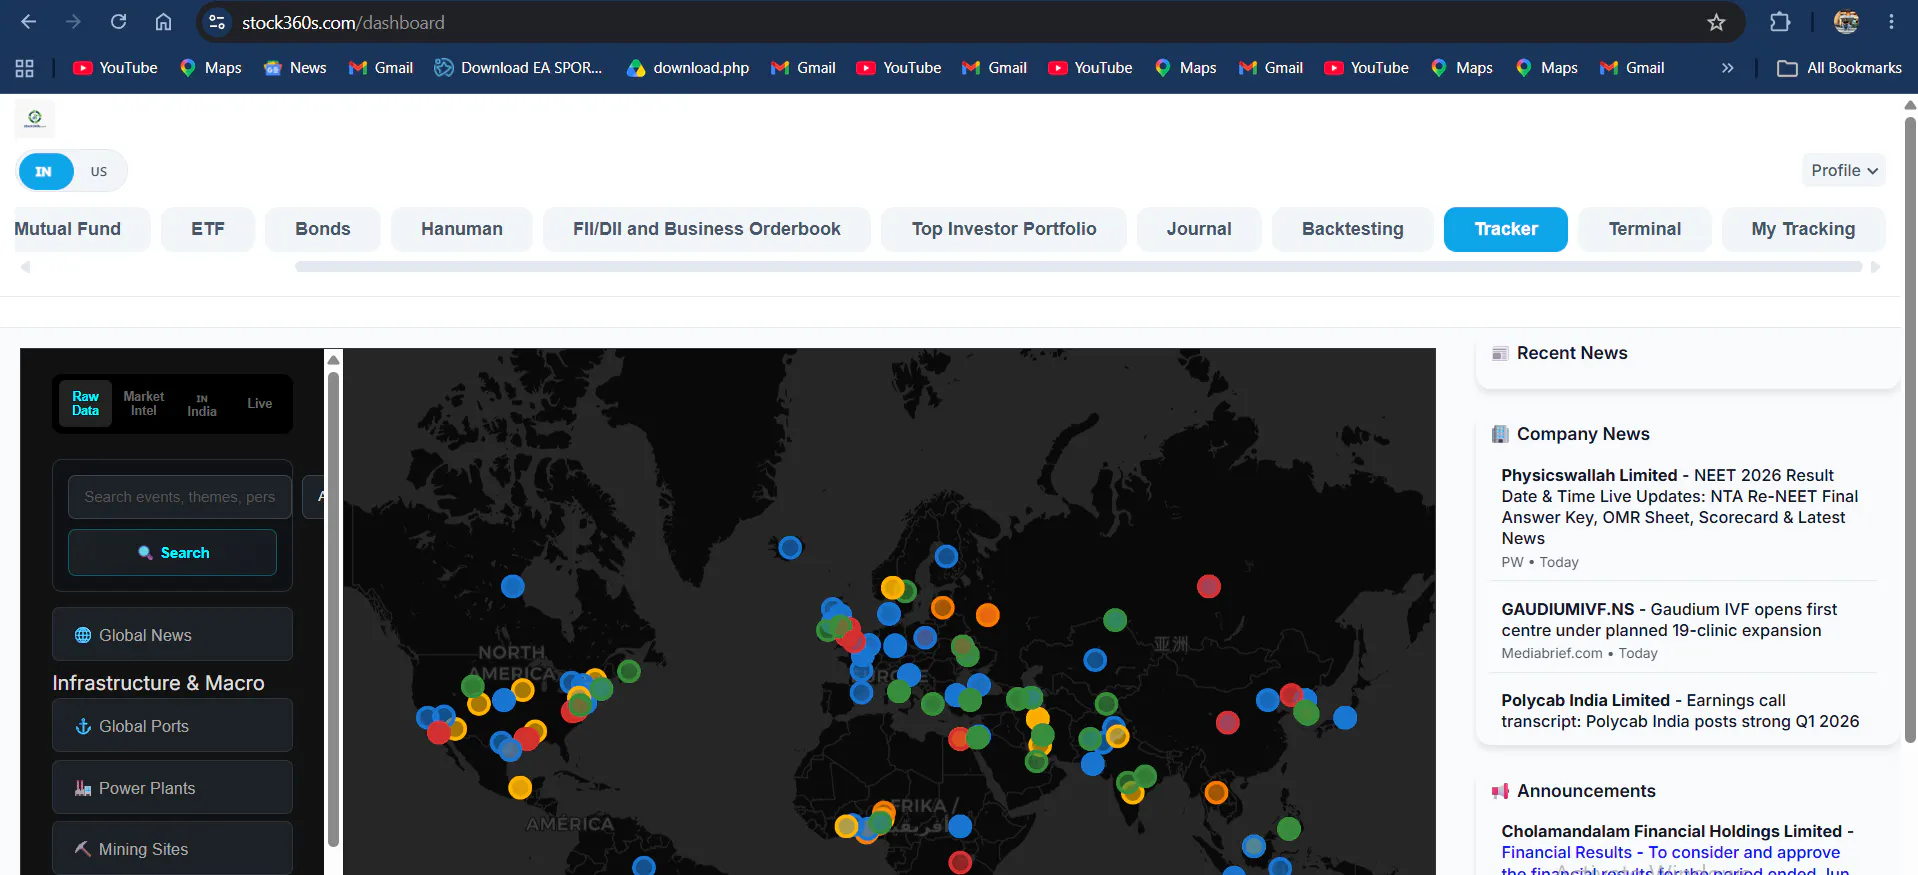Click the Search button in sidebar
1918x875 pixels.
click(172, 552)
